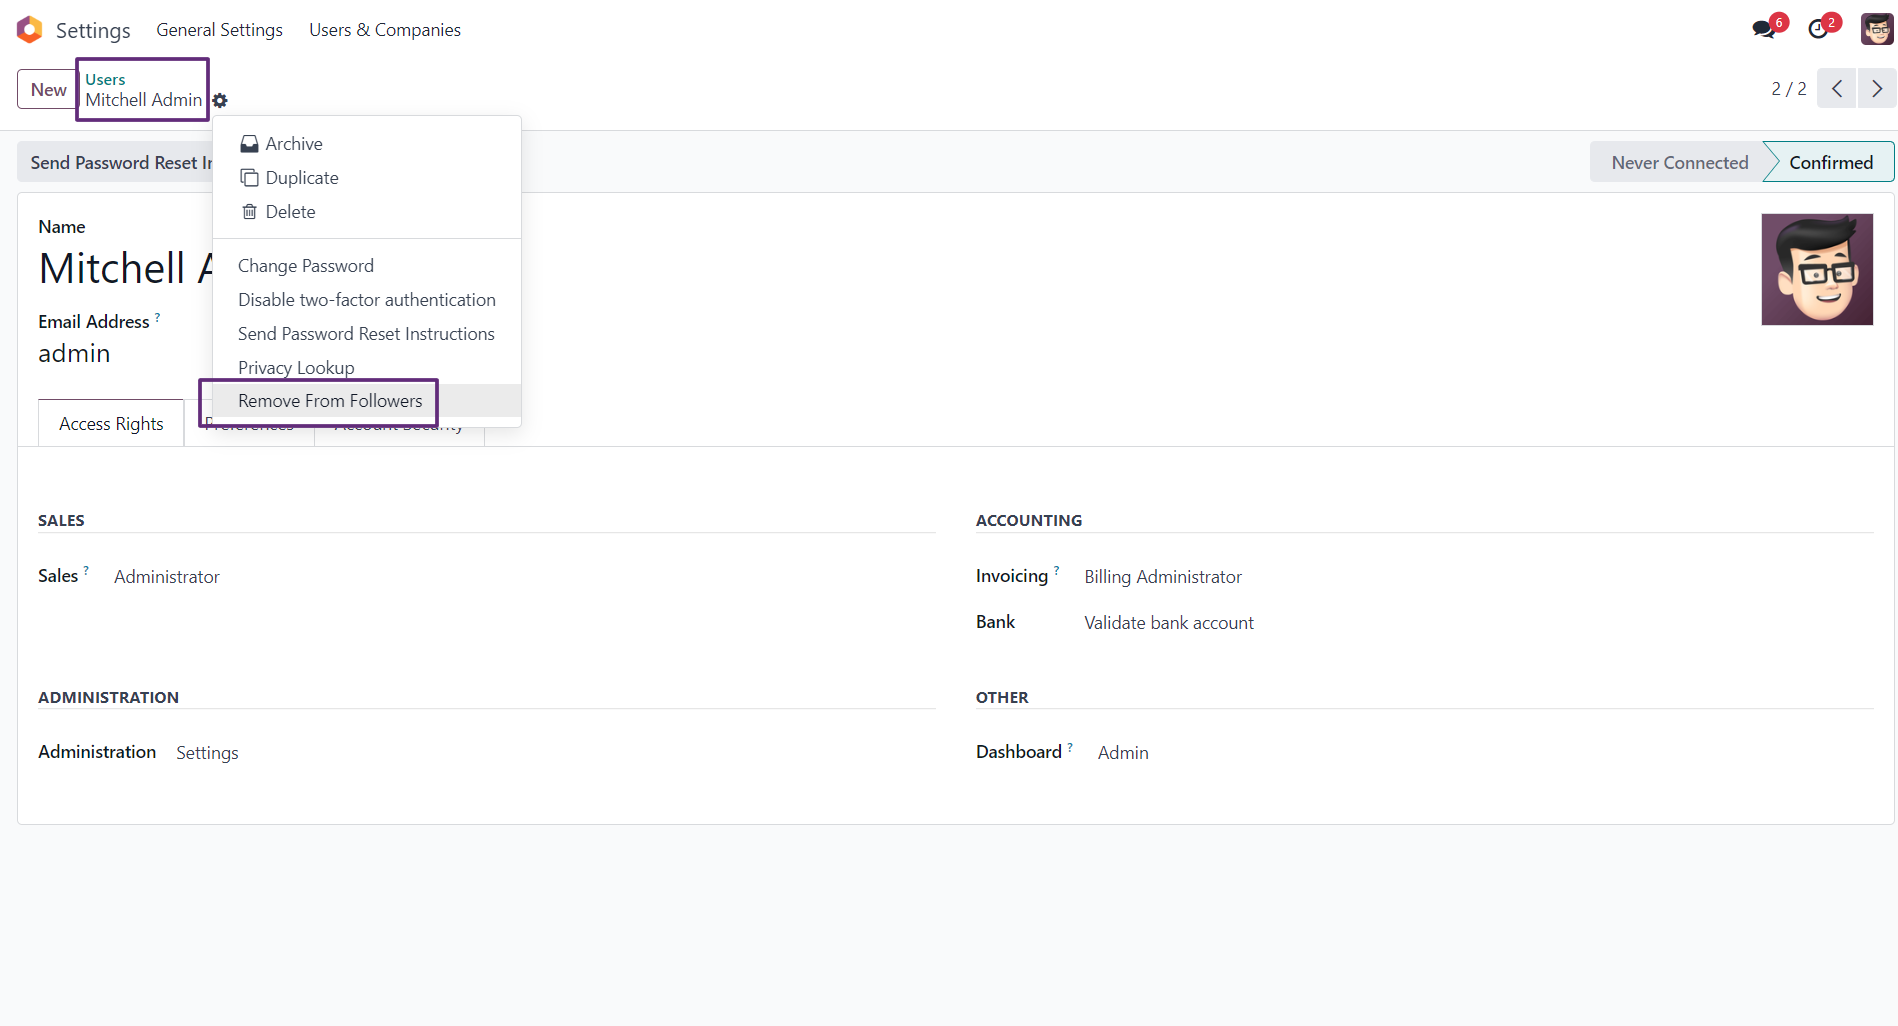Click the Duplicate menu icon
Screen dimensions: 1898x1026
click(249, 178)
